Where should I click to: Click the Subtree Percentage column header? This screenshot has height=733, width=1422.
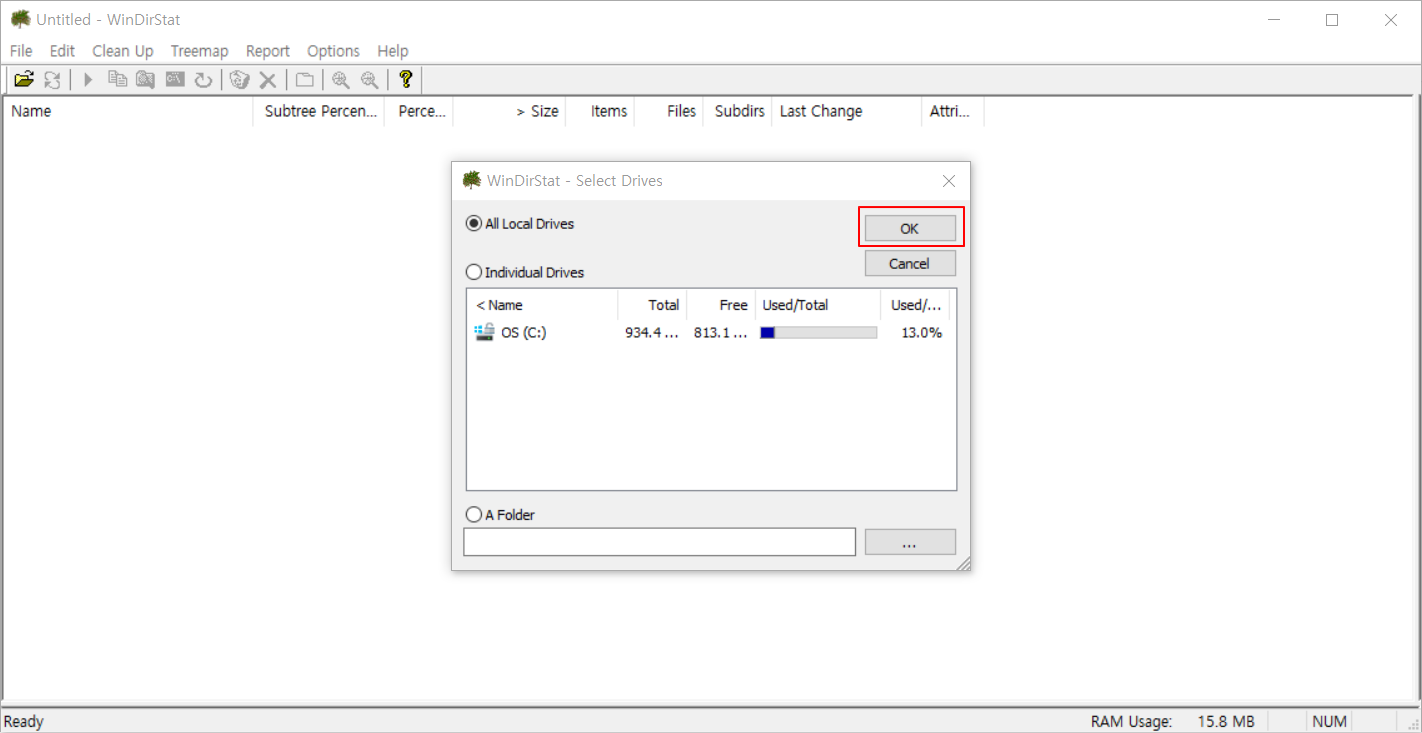[319, 111]
